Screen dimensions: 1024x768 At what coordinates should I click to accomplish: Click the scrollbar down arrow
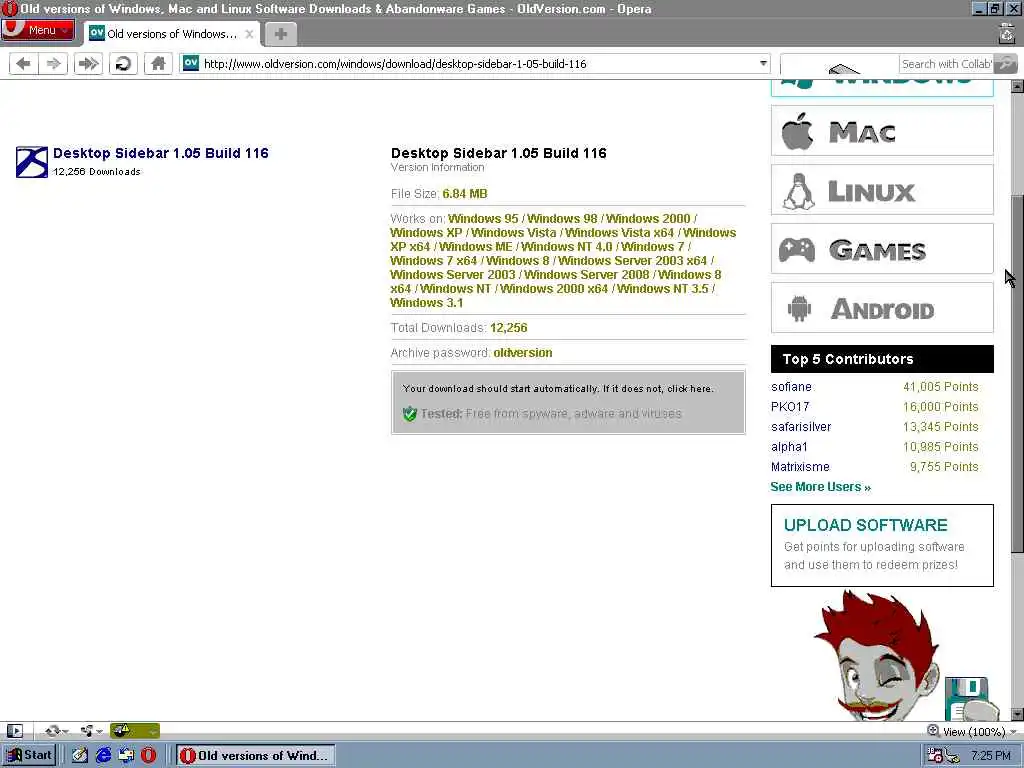1017,714
